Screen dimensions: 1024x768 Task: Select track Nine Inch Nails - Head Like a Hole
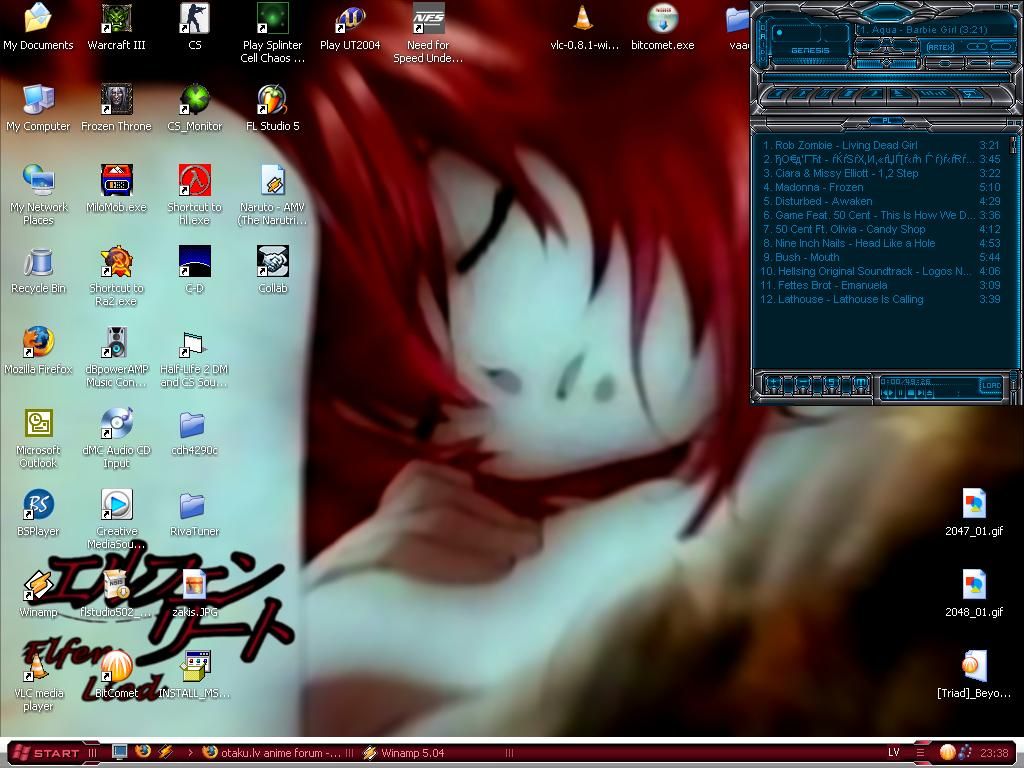coord(881,243)
